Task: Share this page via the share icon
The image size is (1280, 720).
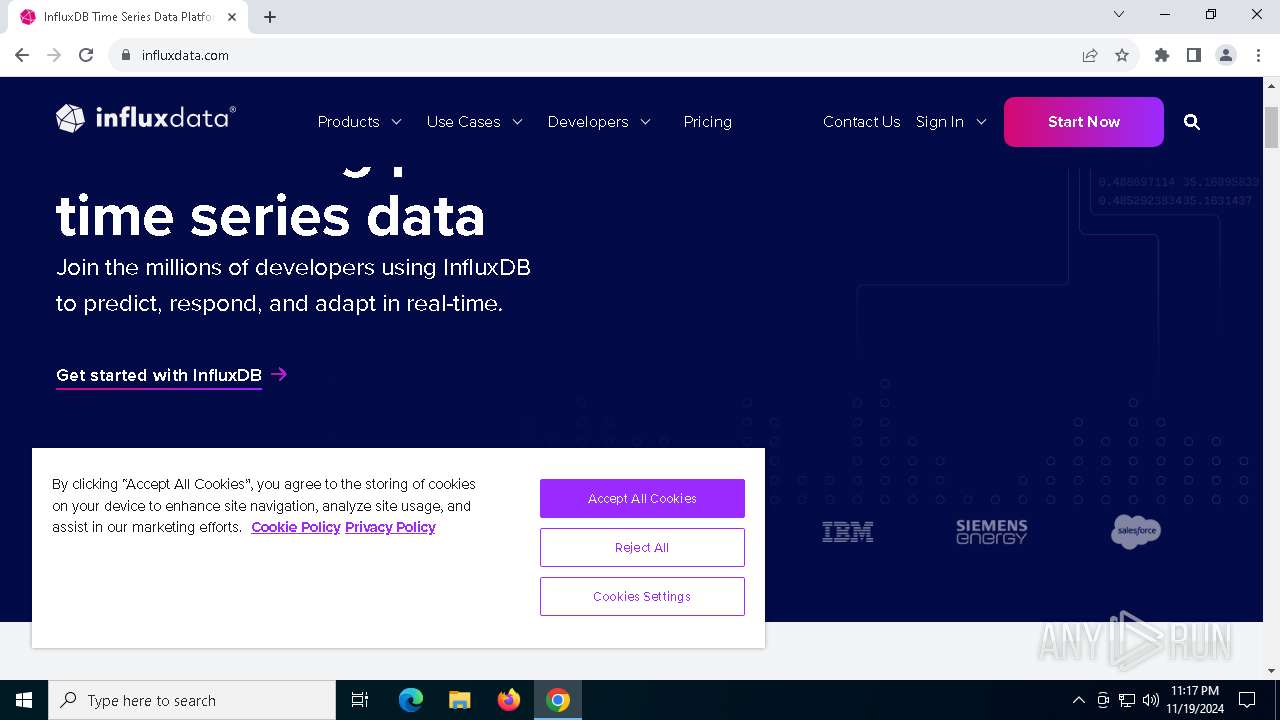Action: coord(1090,55)
